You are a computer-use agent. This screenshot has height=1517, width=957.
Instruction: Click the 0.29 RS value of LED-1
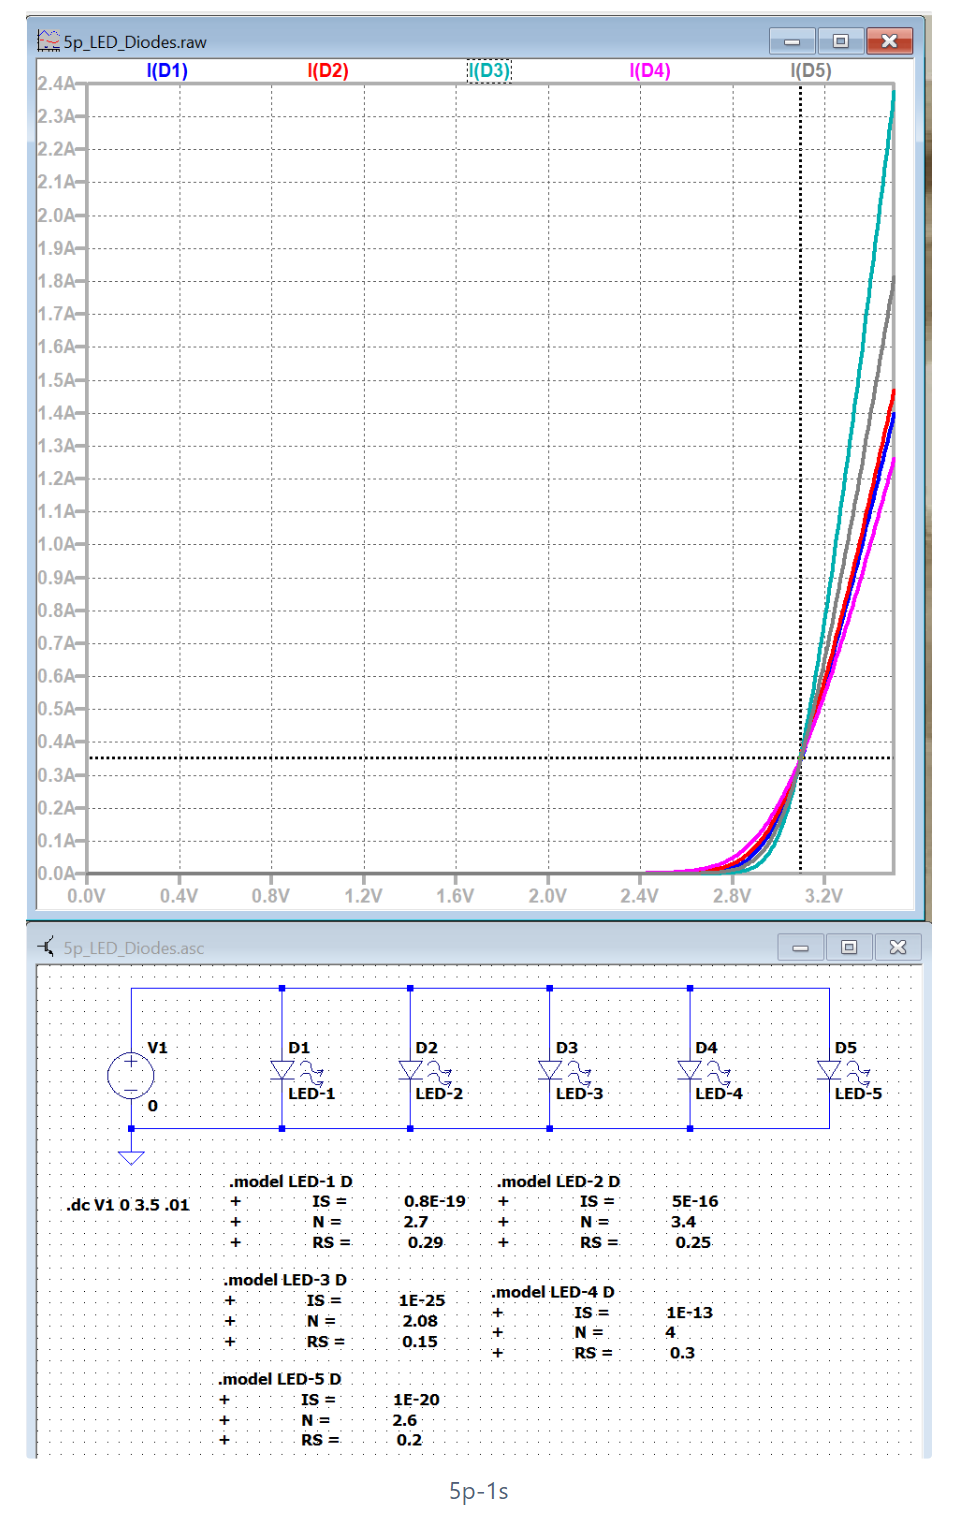point(425,1242)
